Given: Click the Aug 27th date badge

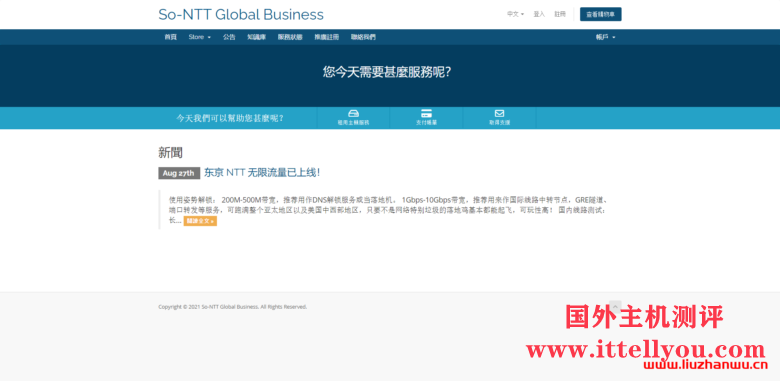Looking at the screenshot, I should point(179,173).
